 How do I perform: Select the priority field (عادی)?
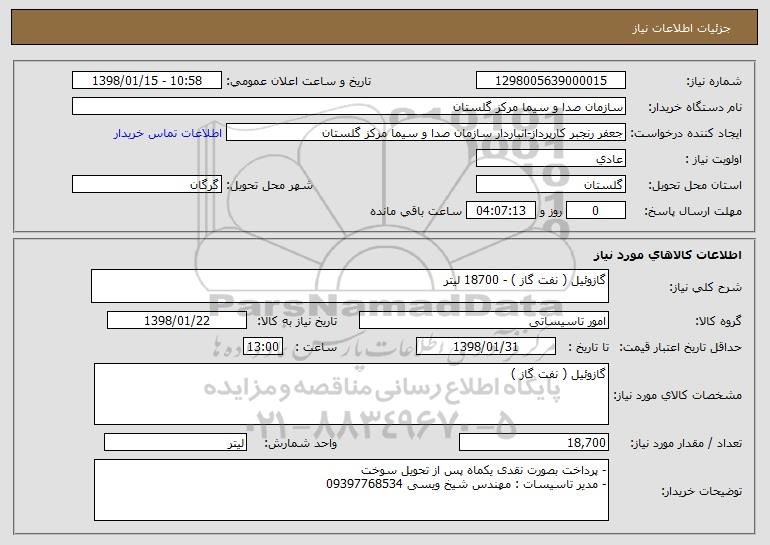[550, 159]
